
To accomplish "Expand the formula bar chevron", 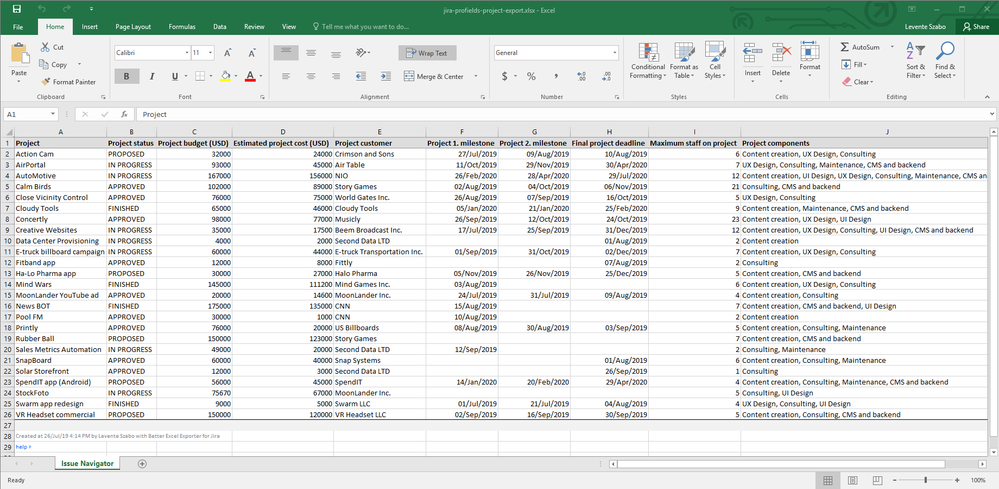I will click(992, 115).
